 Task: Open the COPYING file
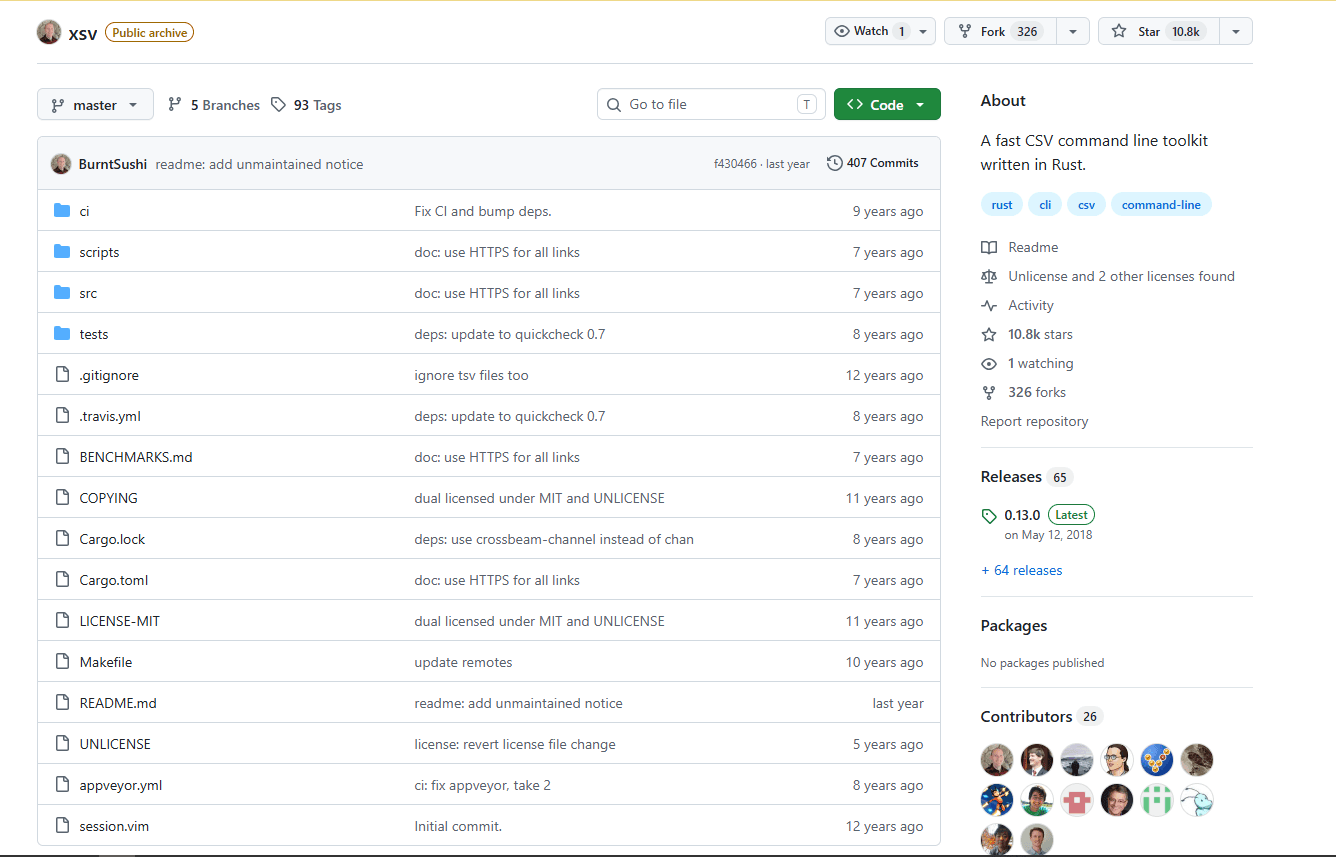(x=108, y=498)
